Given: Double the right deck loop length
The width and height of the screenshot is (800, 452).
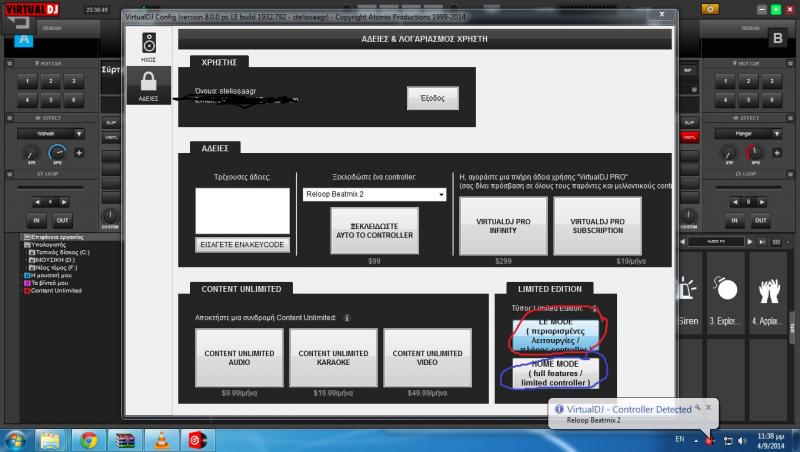Looking at the screenshot, I should click(762, 202).
